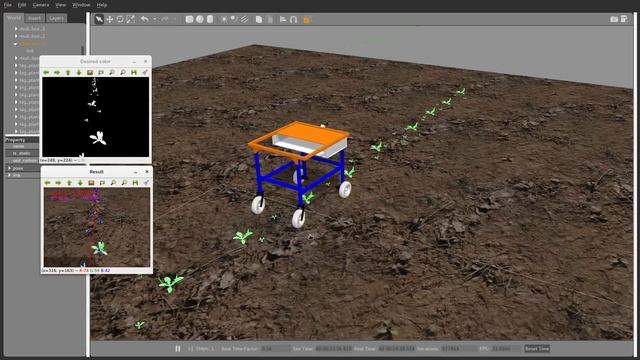Screen dimensions: 640x360
Task: Copy the selected model
Action: (259, 19)
